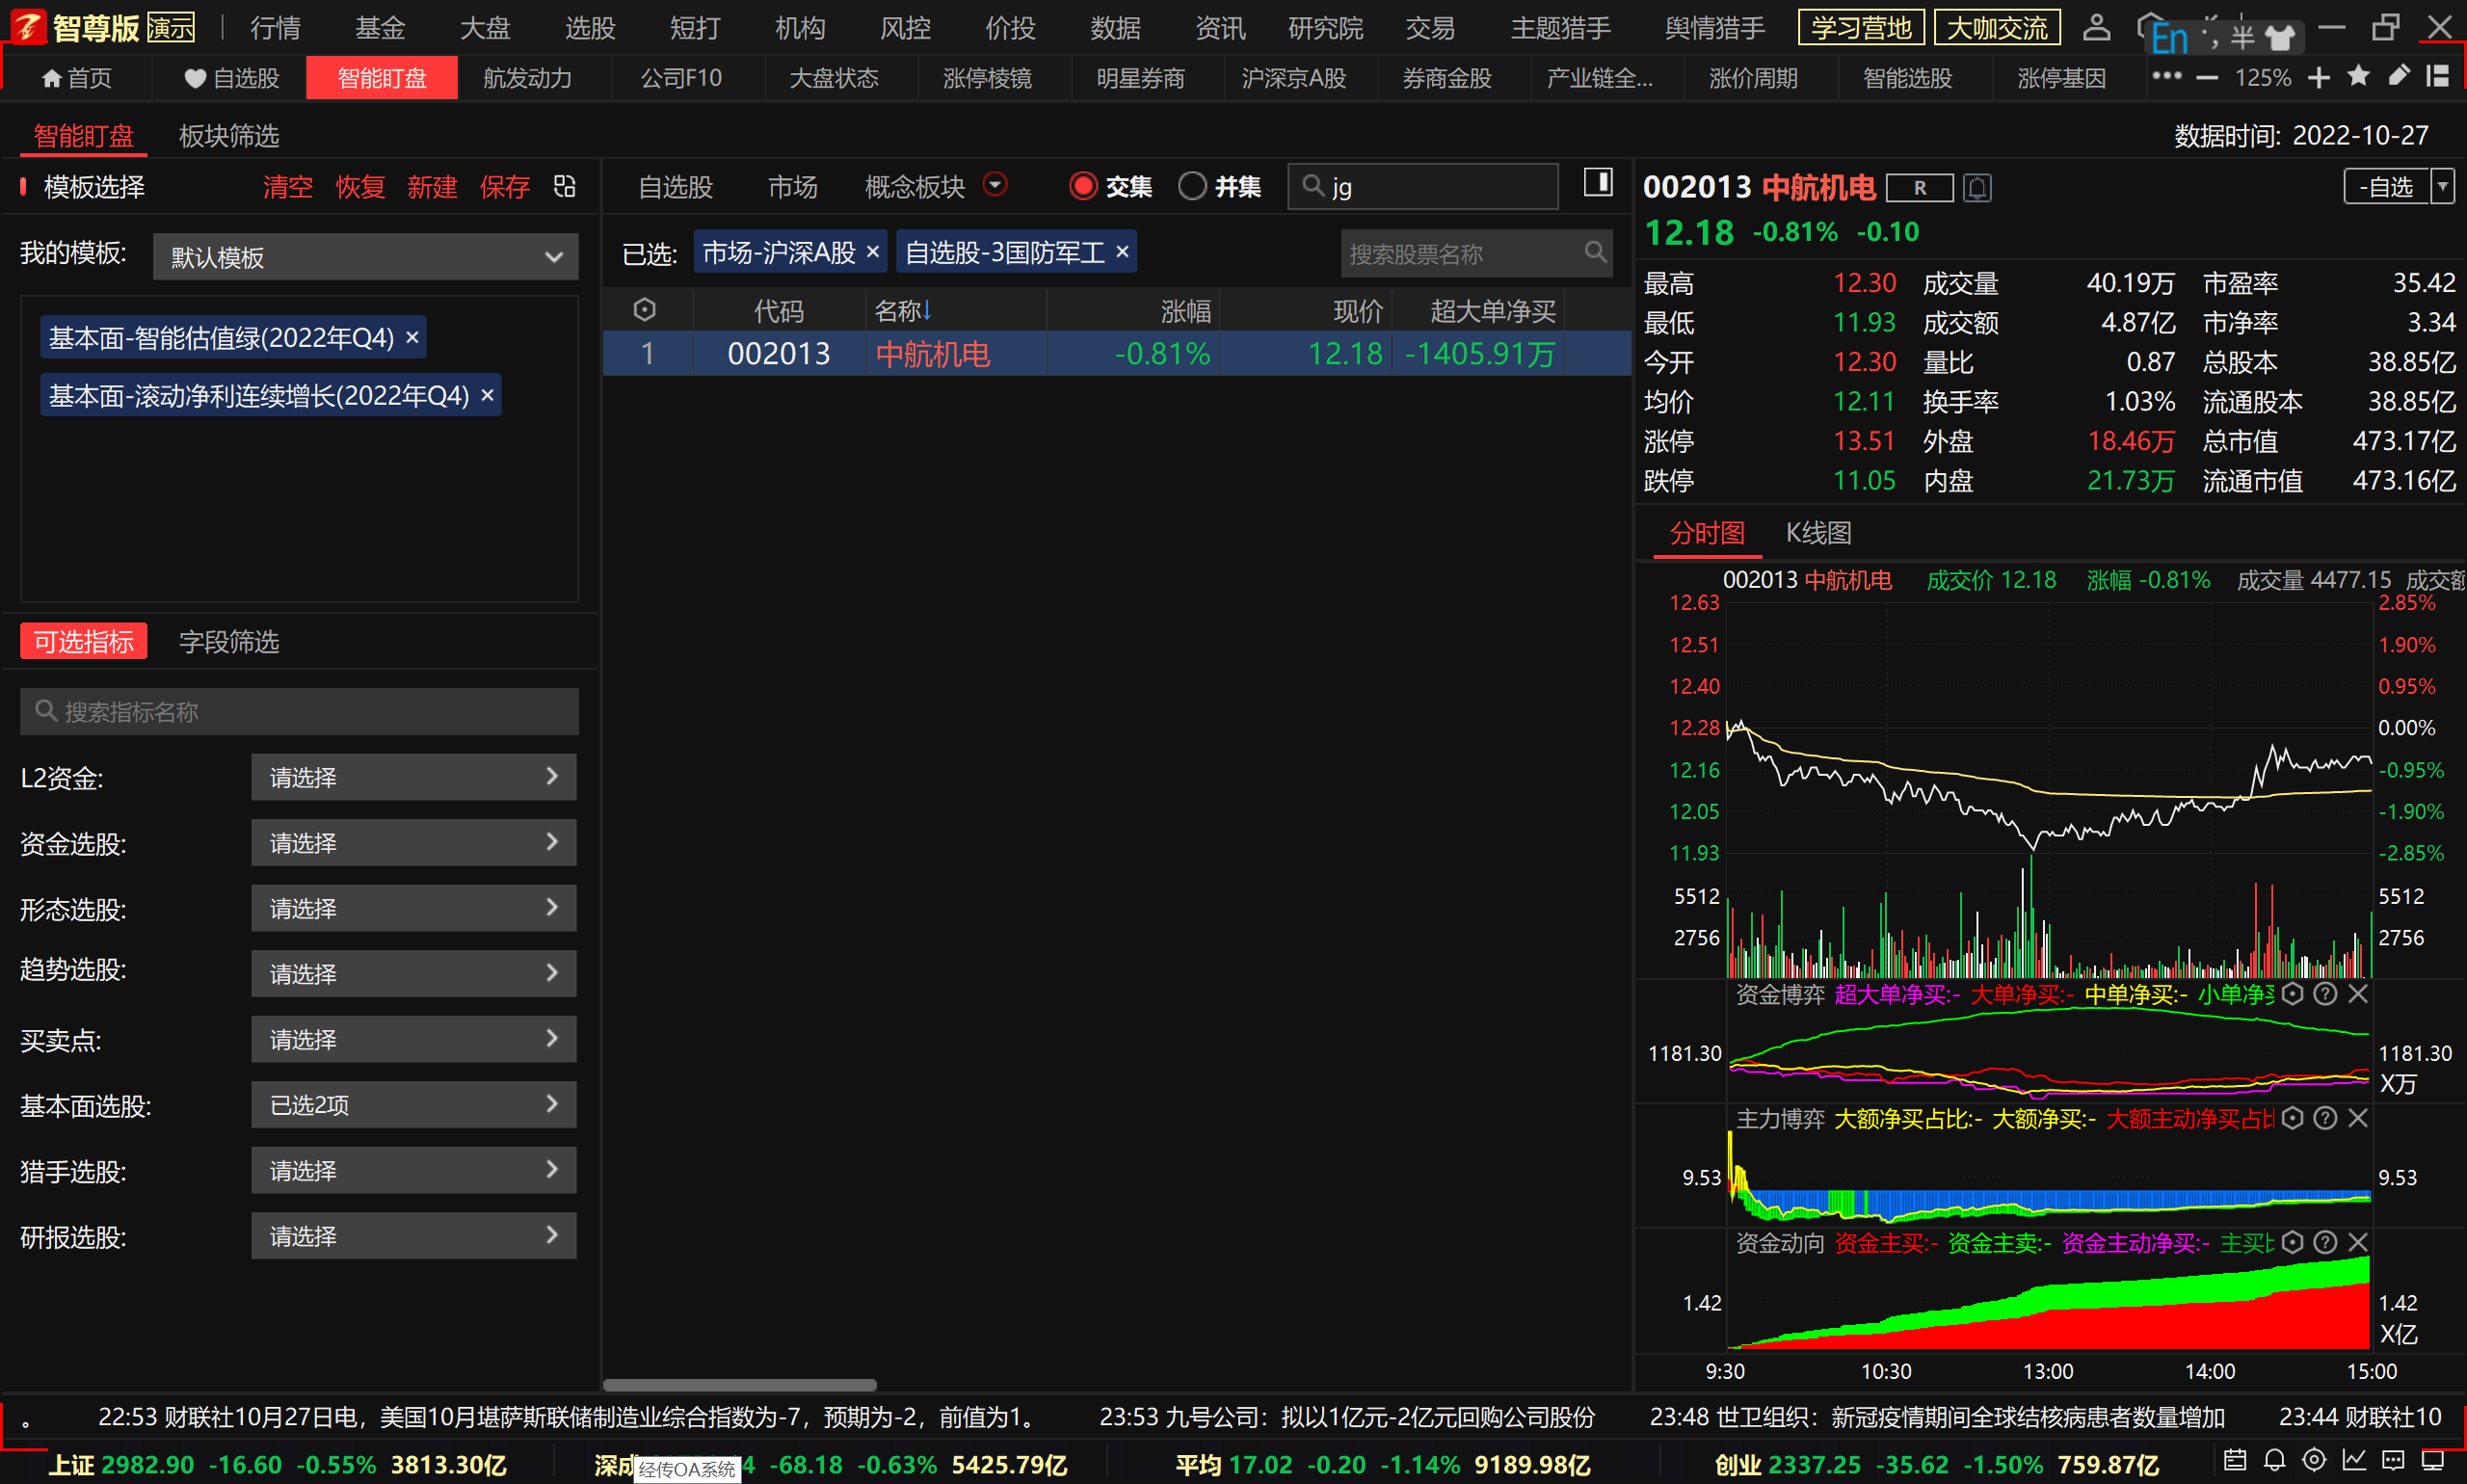Click the star favorites icon in tab bar

pos(2358,76)
